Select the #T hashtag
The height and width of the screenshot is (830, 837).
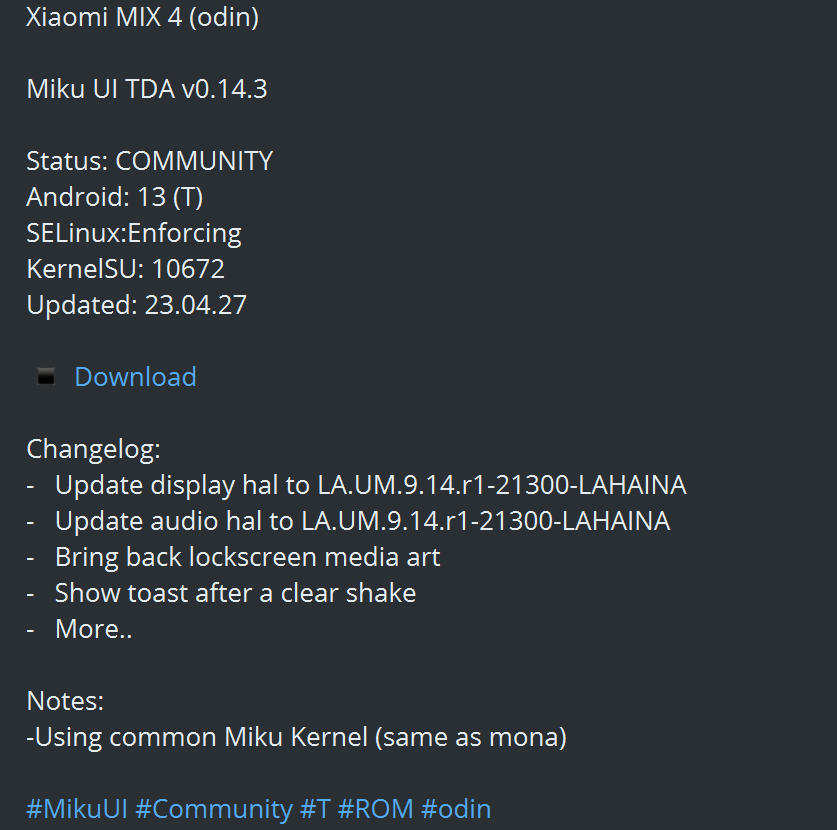pyautogui.click(x=315, y=809)
